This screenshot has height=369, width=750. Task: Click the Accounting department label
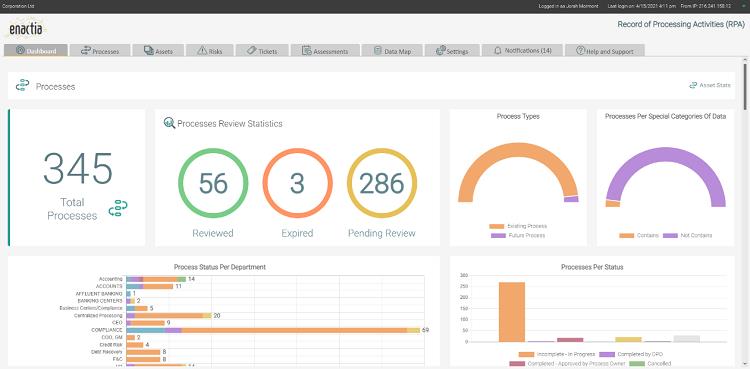111,279
